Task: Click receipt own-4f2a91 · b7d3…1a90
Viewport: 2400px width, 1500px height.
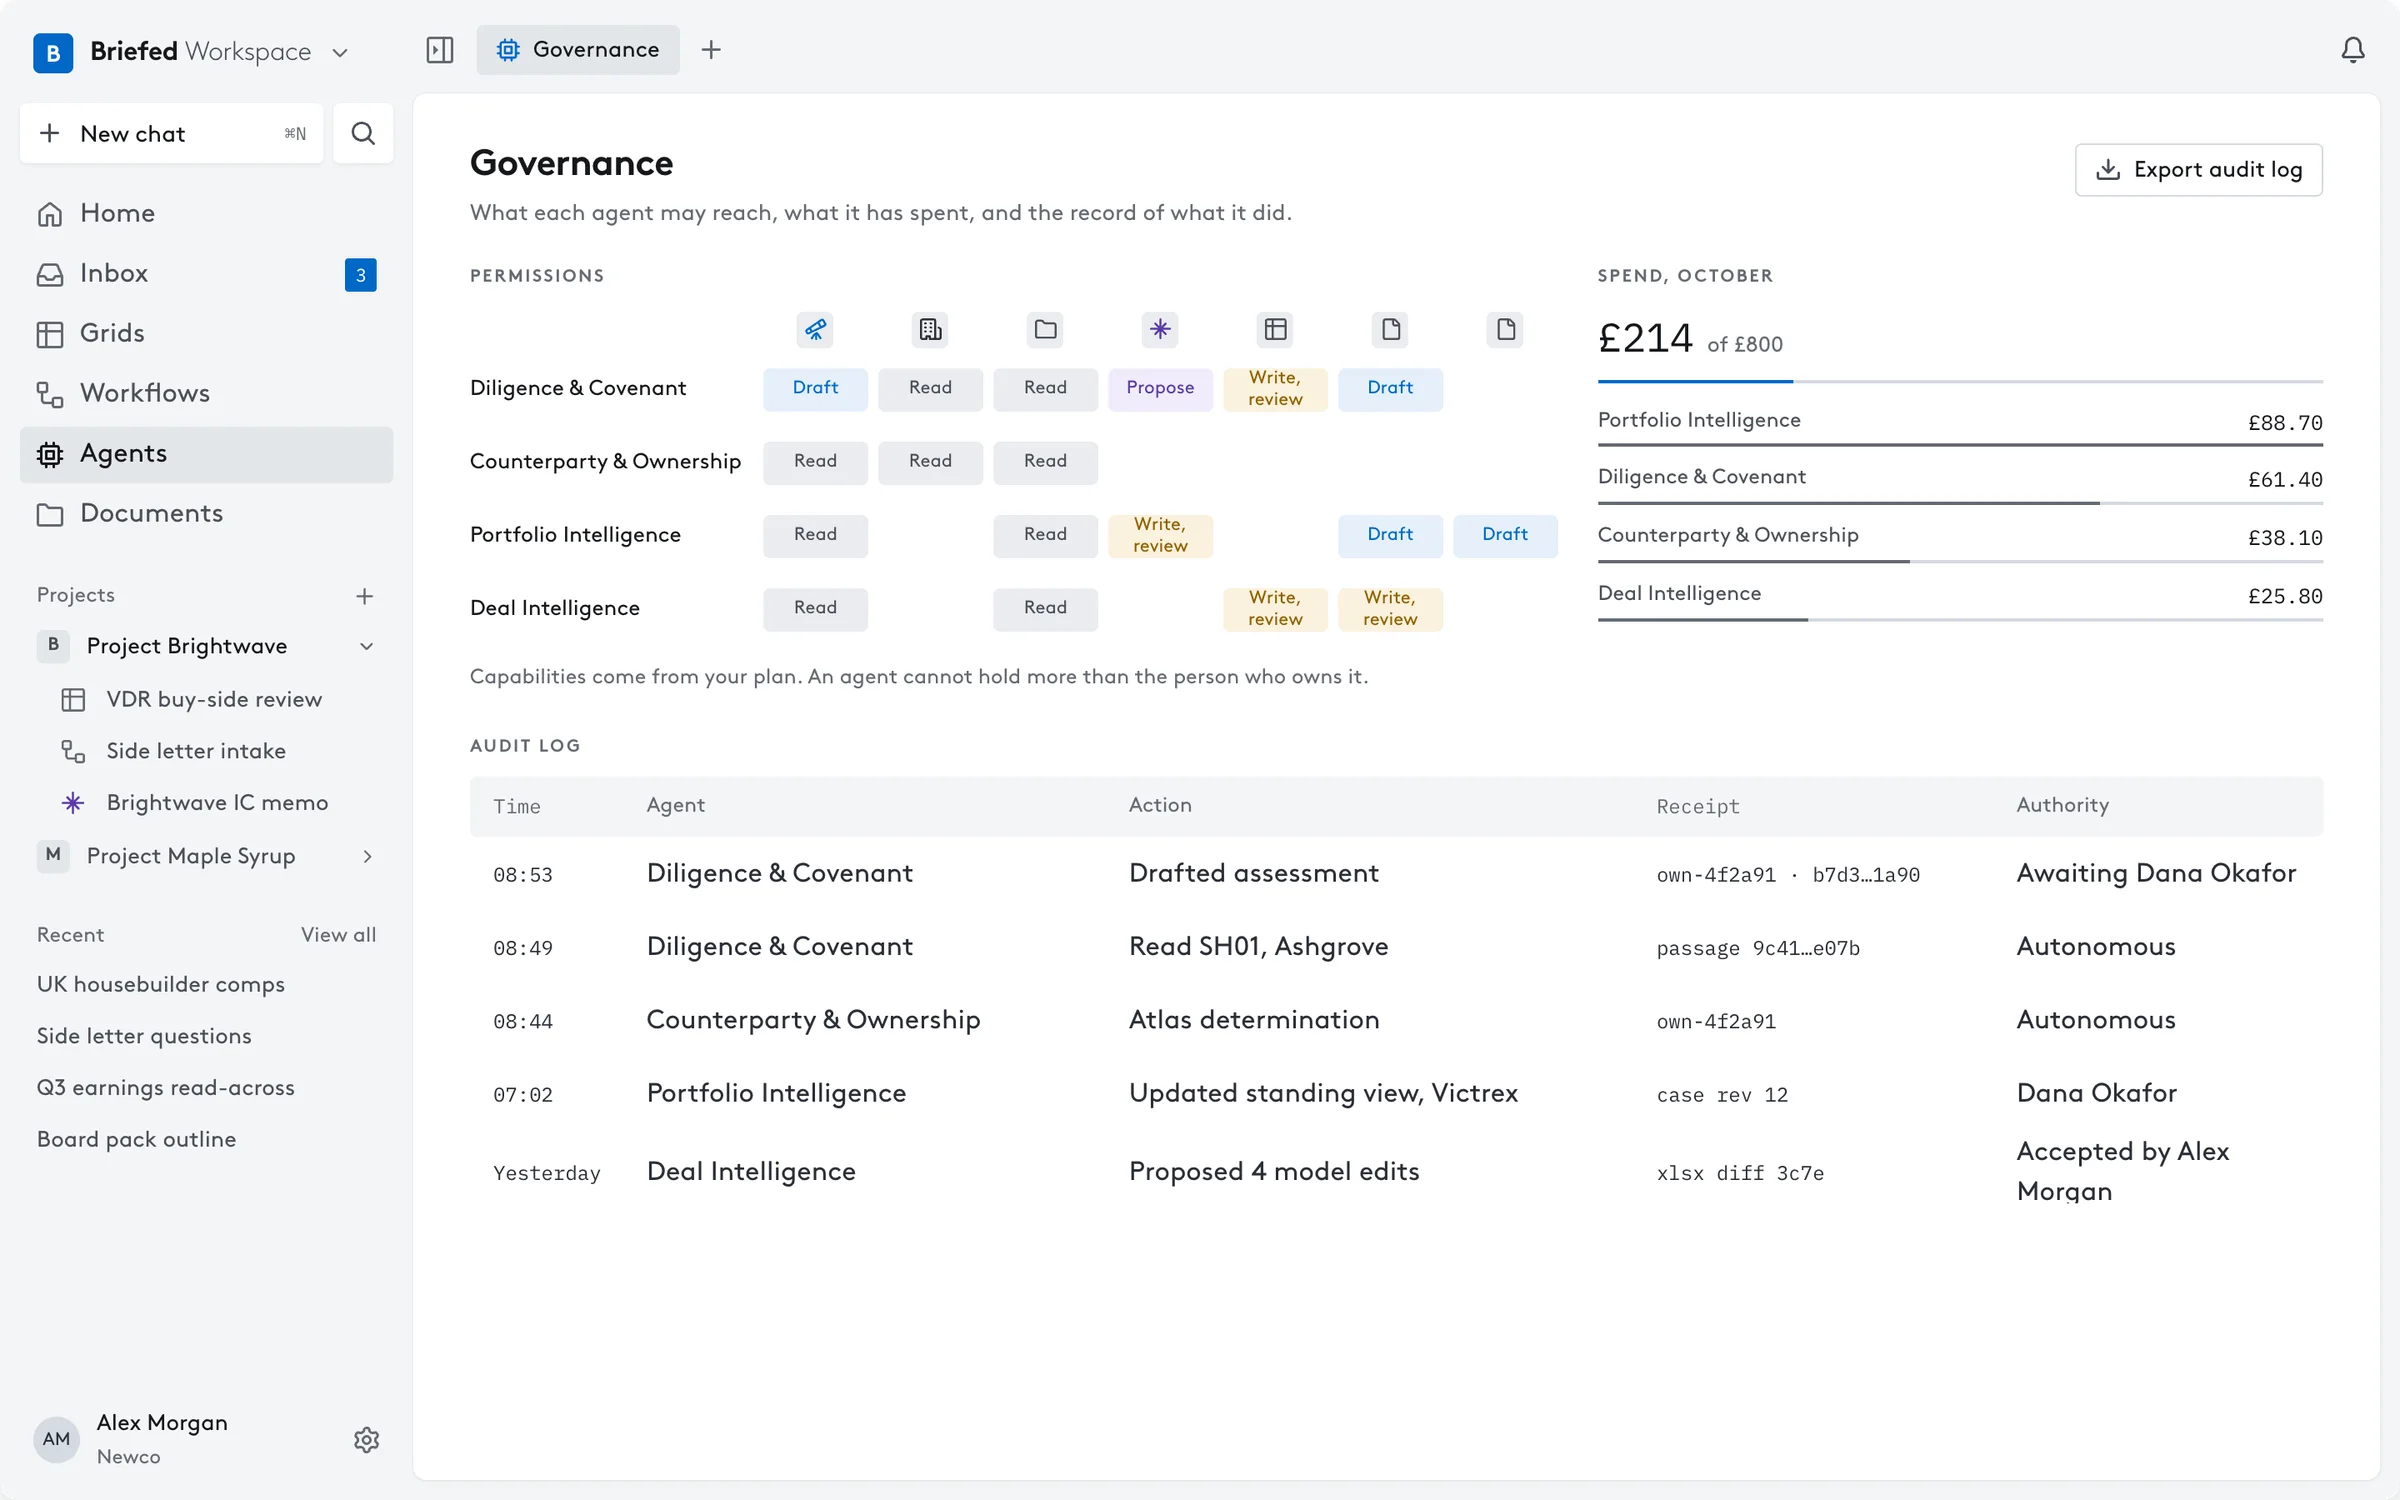Action: click(1788, 875)
